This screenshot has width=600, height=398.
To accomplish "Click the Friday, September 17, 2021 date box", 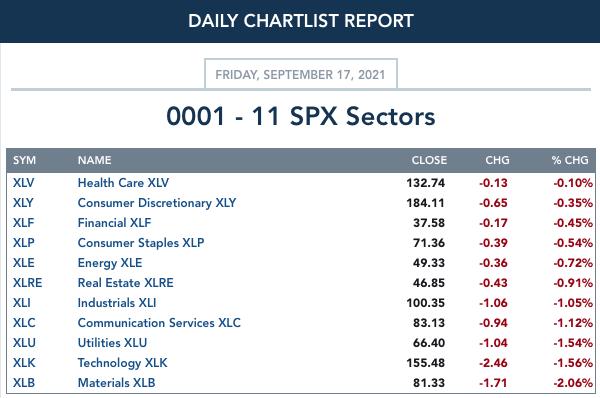I will pyautogui.click(x=301, y=74).
